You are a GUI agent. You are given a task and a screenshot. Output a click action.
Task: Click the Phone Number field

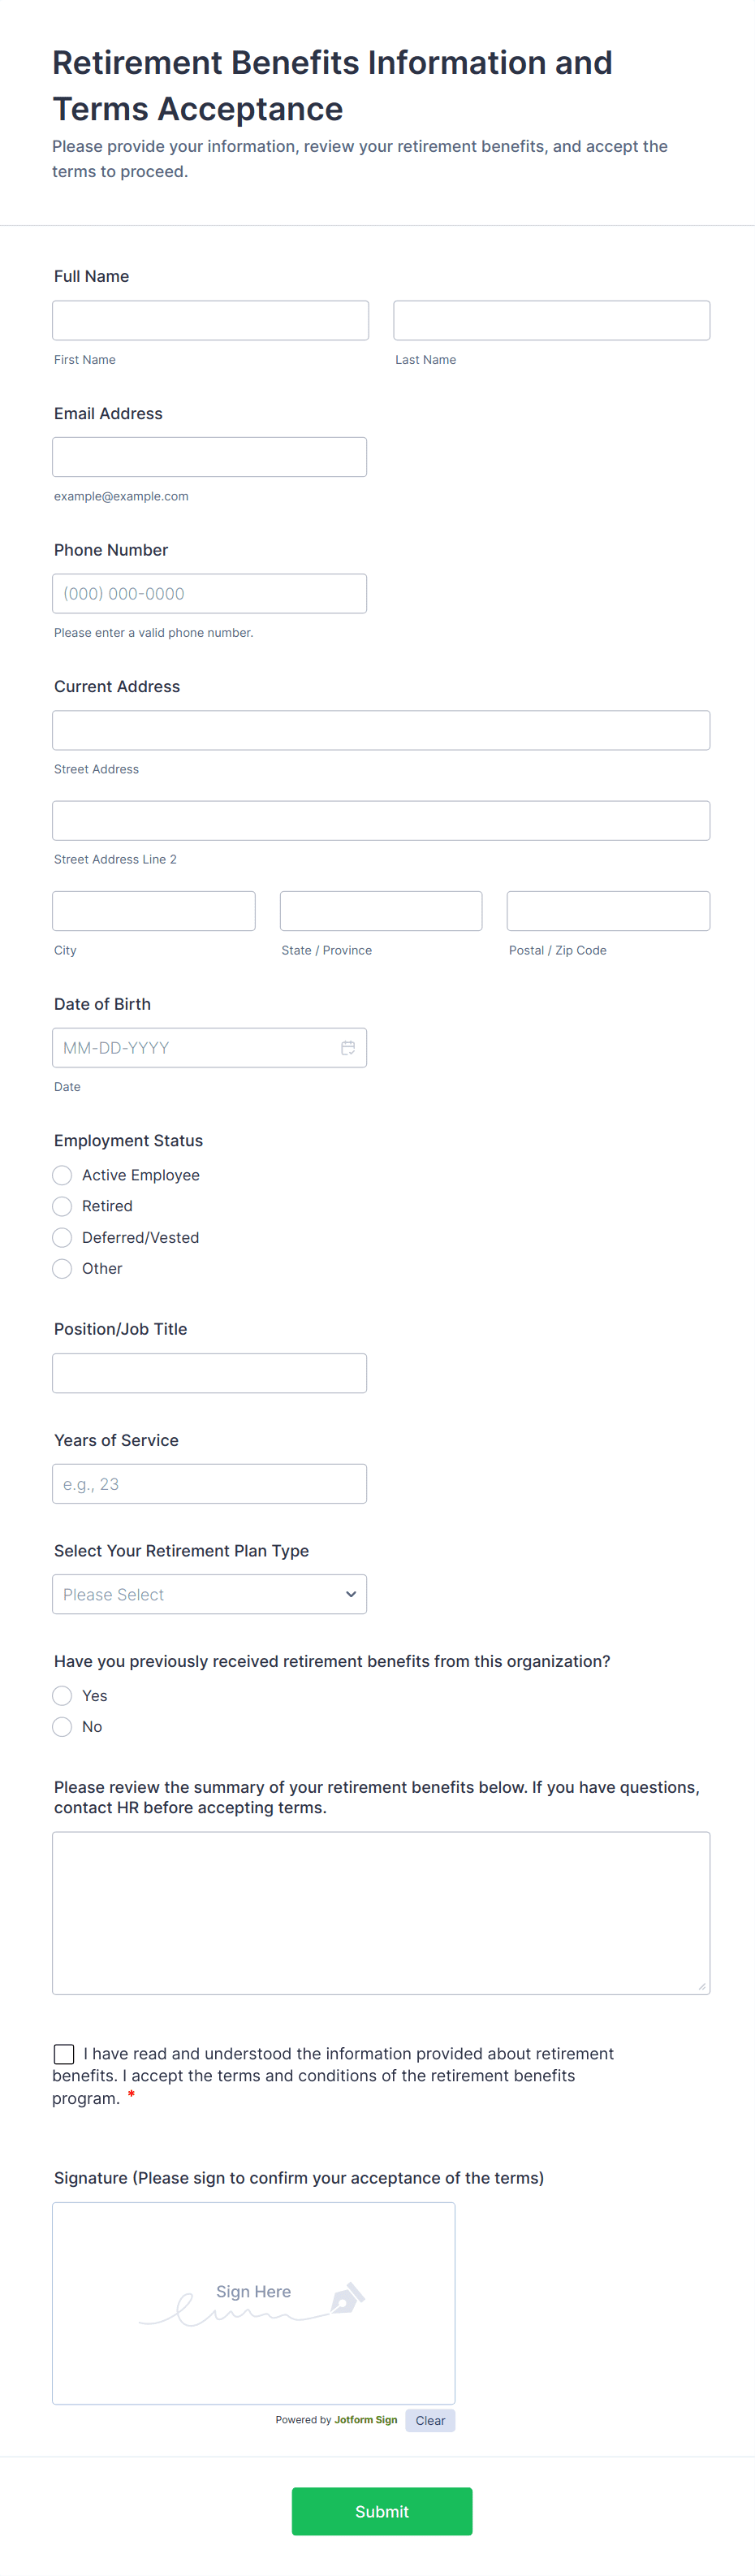point(209,593)
